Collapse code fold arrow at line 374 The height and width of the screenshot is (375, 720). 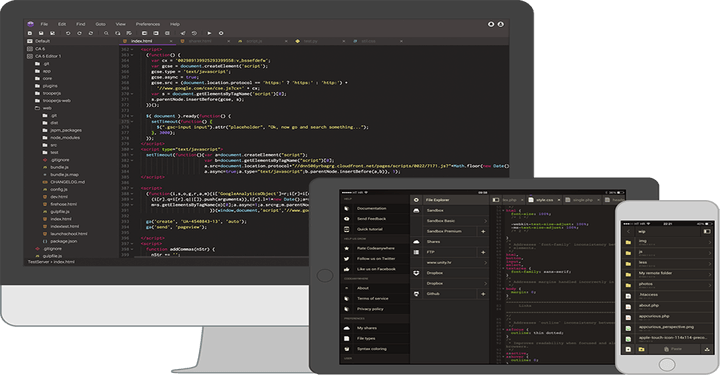(x=132, y=116)
